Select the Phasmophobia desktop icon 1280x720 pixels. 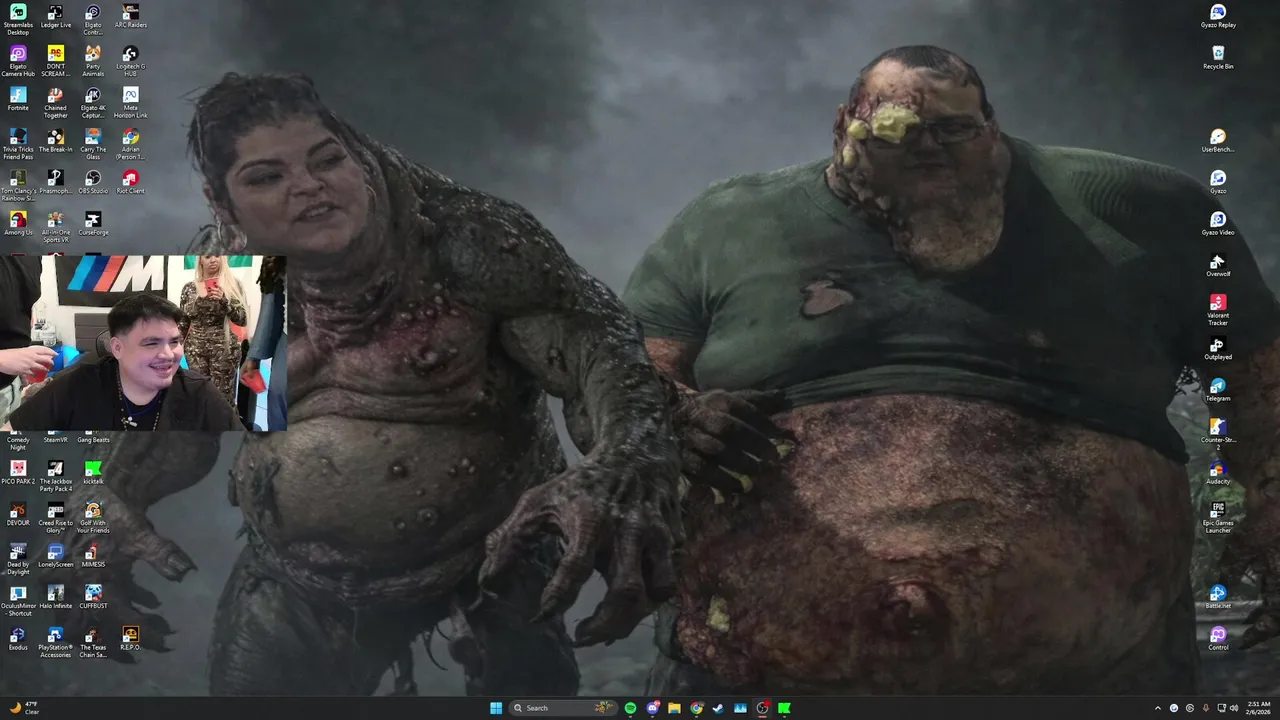tap(56, 182)
